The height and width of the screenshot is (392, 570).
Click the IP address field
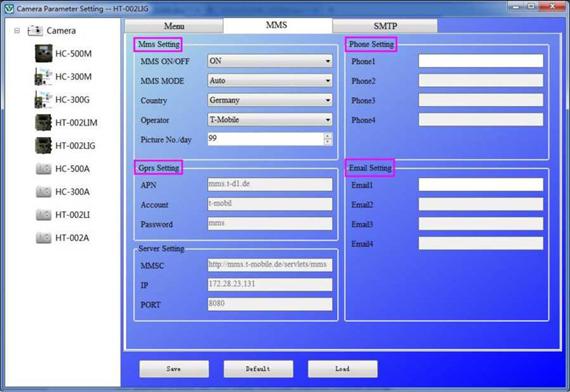coord(270,284)
